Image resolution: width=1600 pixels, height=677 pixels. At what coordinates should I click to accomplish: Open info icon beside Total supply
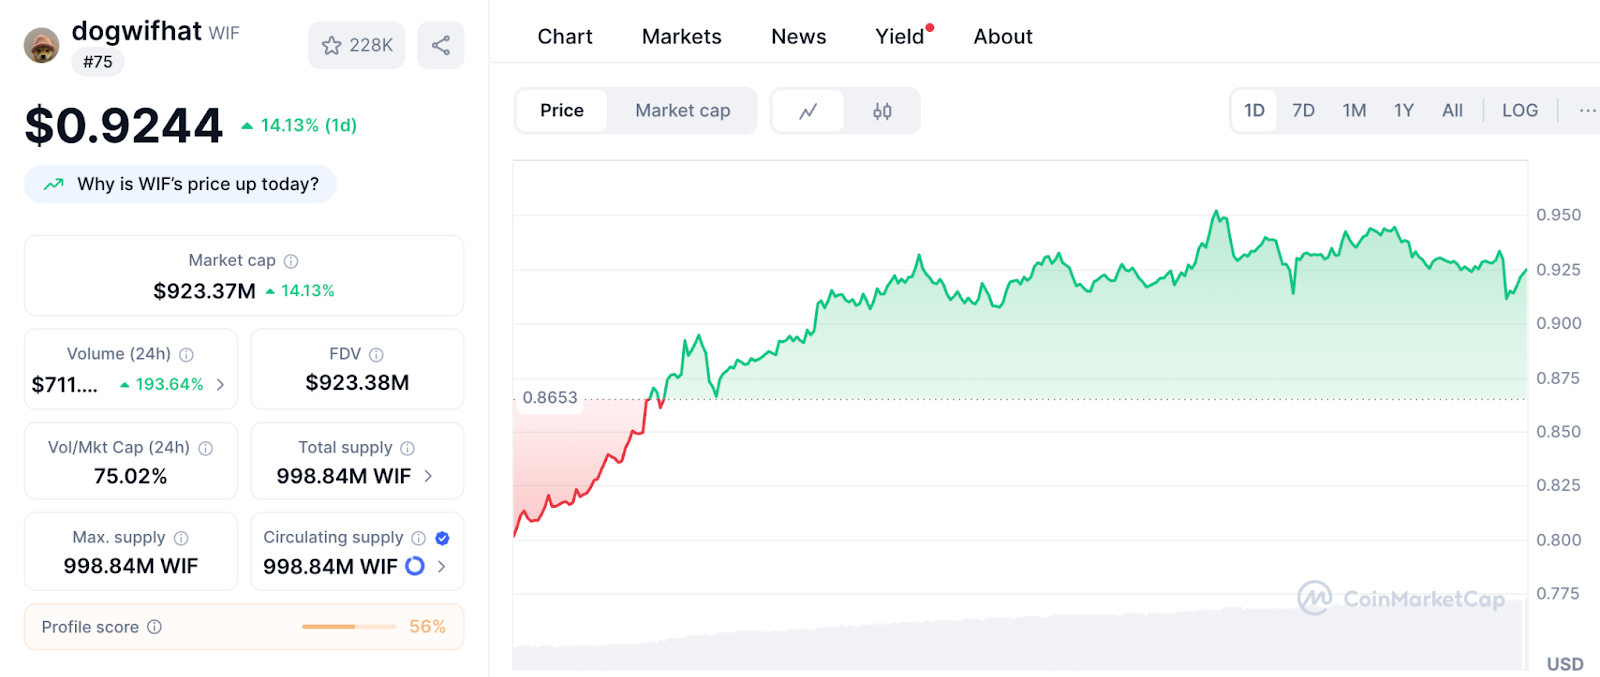pos(407,448)
